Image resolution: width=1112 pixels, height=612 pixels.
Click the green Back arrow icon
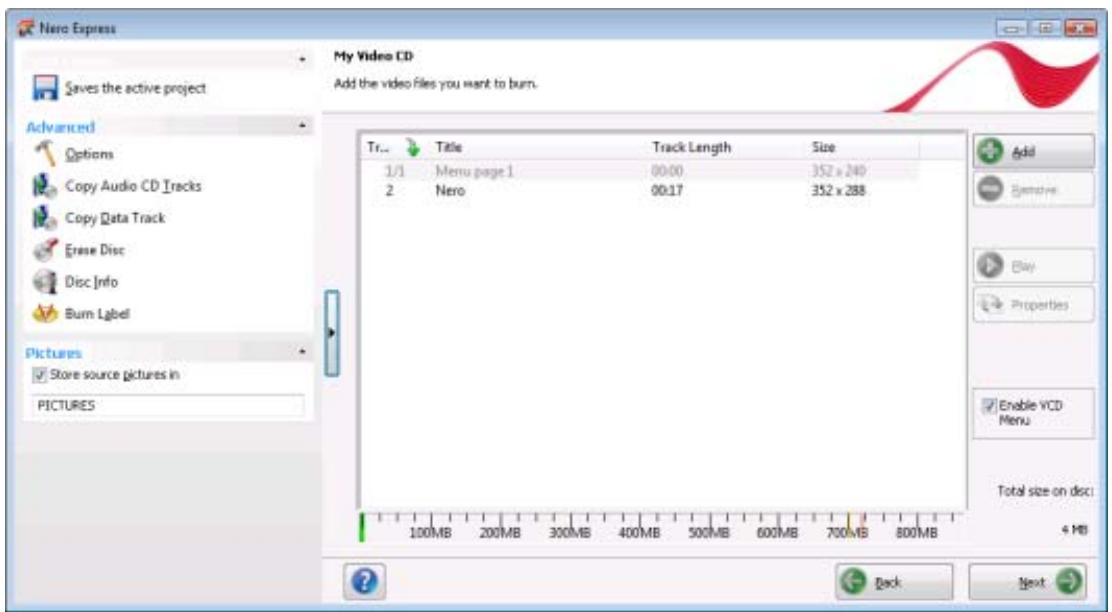pyautogui.click(x=853, y=582)
